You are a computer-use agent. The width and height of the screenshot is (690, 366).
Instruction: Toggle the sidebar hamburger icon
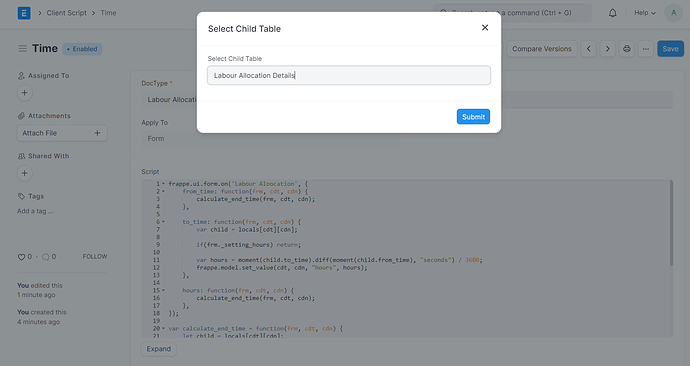22,48
